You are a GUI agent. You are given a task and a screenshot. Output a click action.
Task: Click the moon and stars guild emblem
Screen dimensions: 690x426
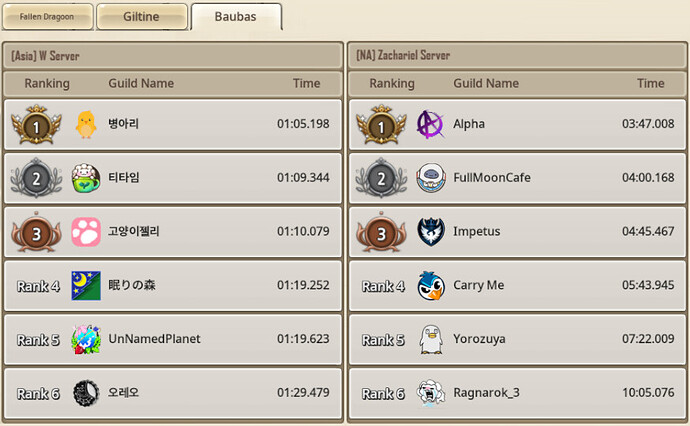tap(86, 286)
